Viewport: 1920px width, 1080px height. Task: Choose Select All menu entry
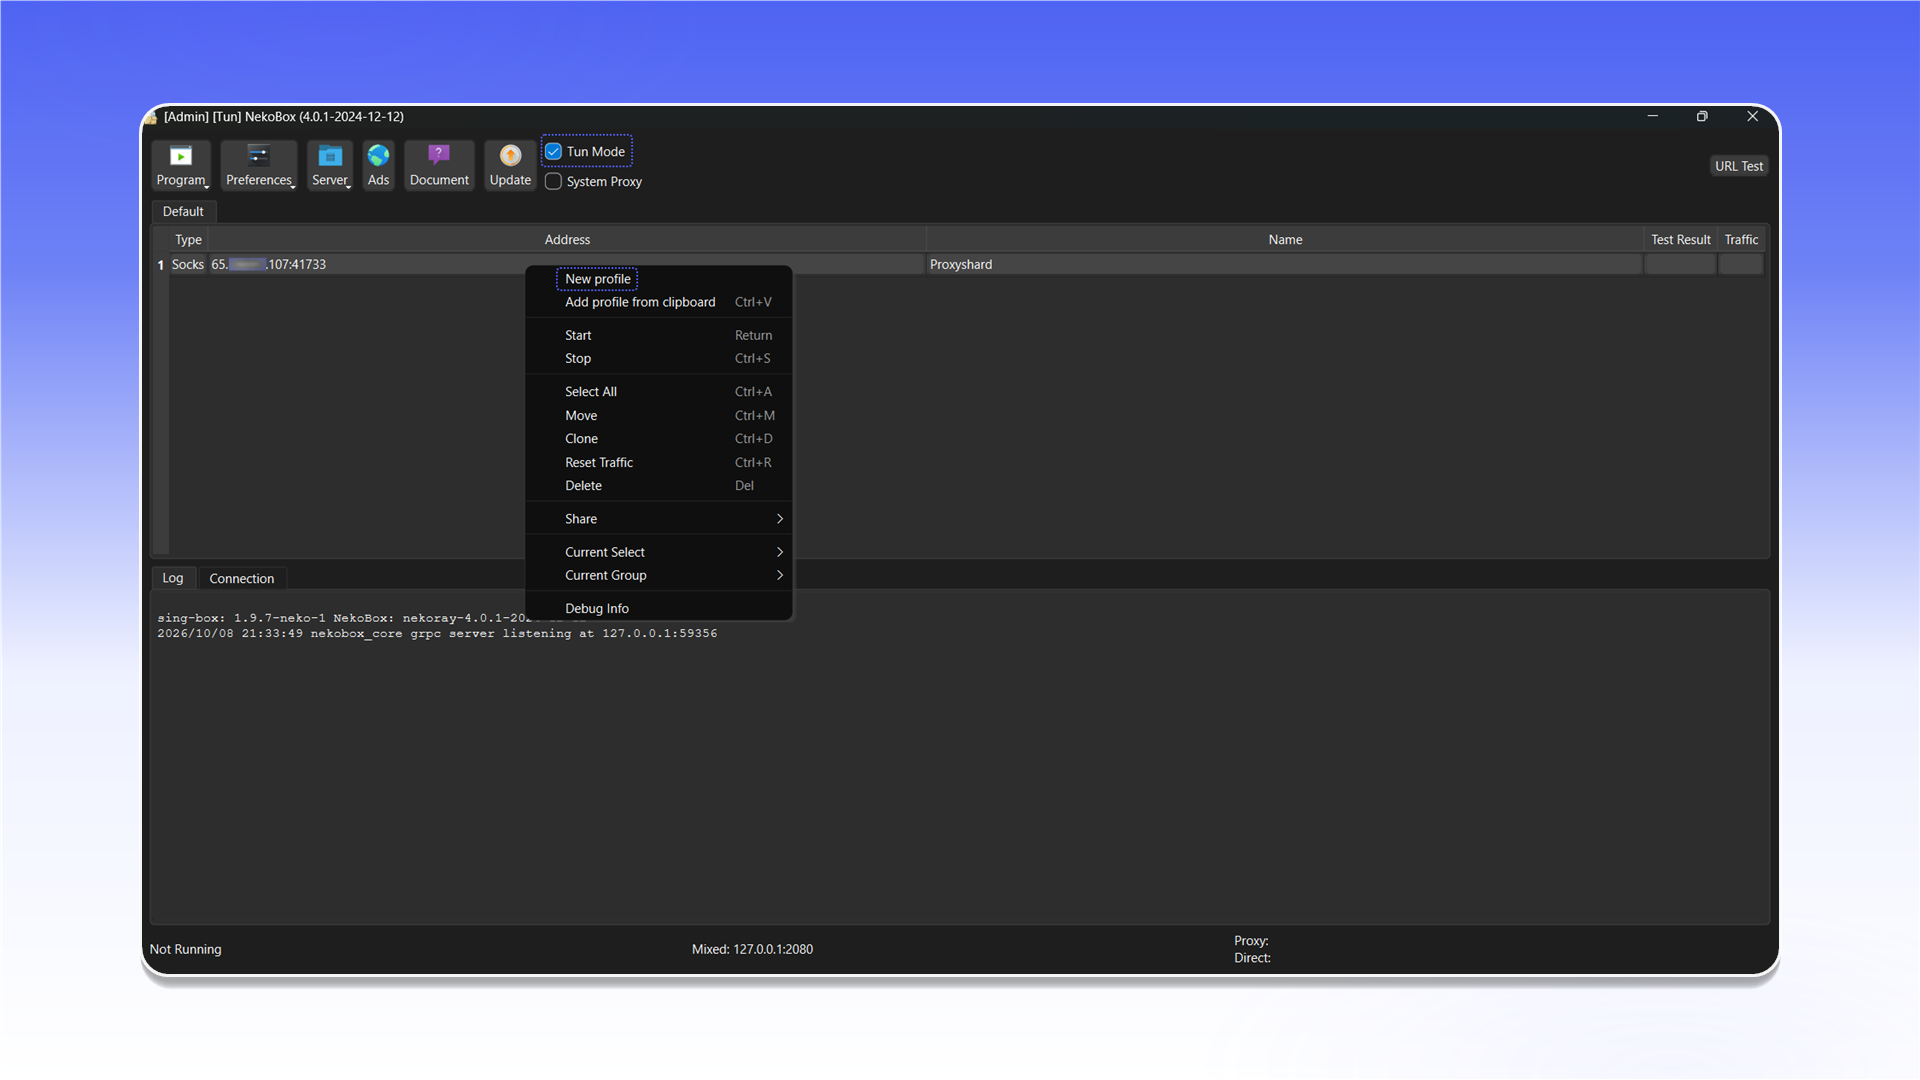point(659,392)
